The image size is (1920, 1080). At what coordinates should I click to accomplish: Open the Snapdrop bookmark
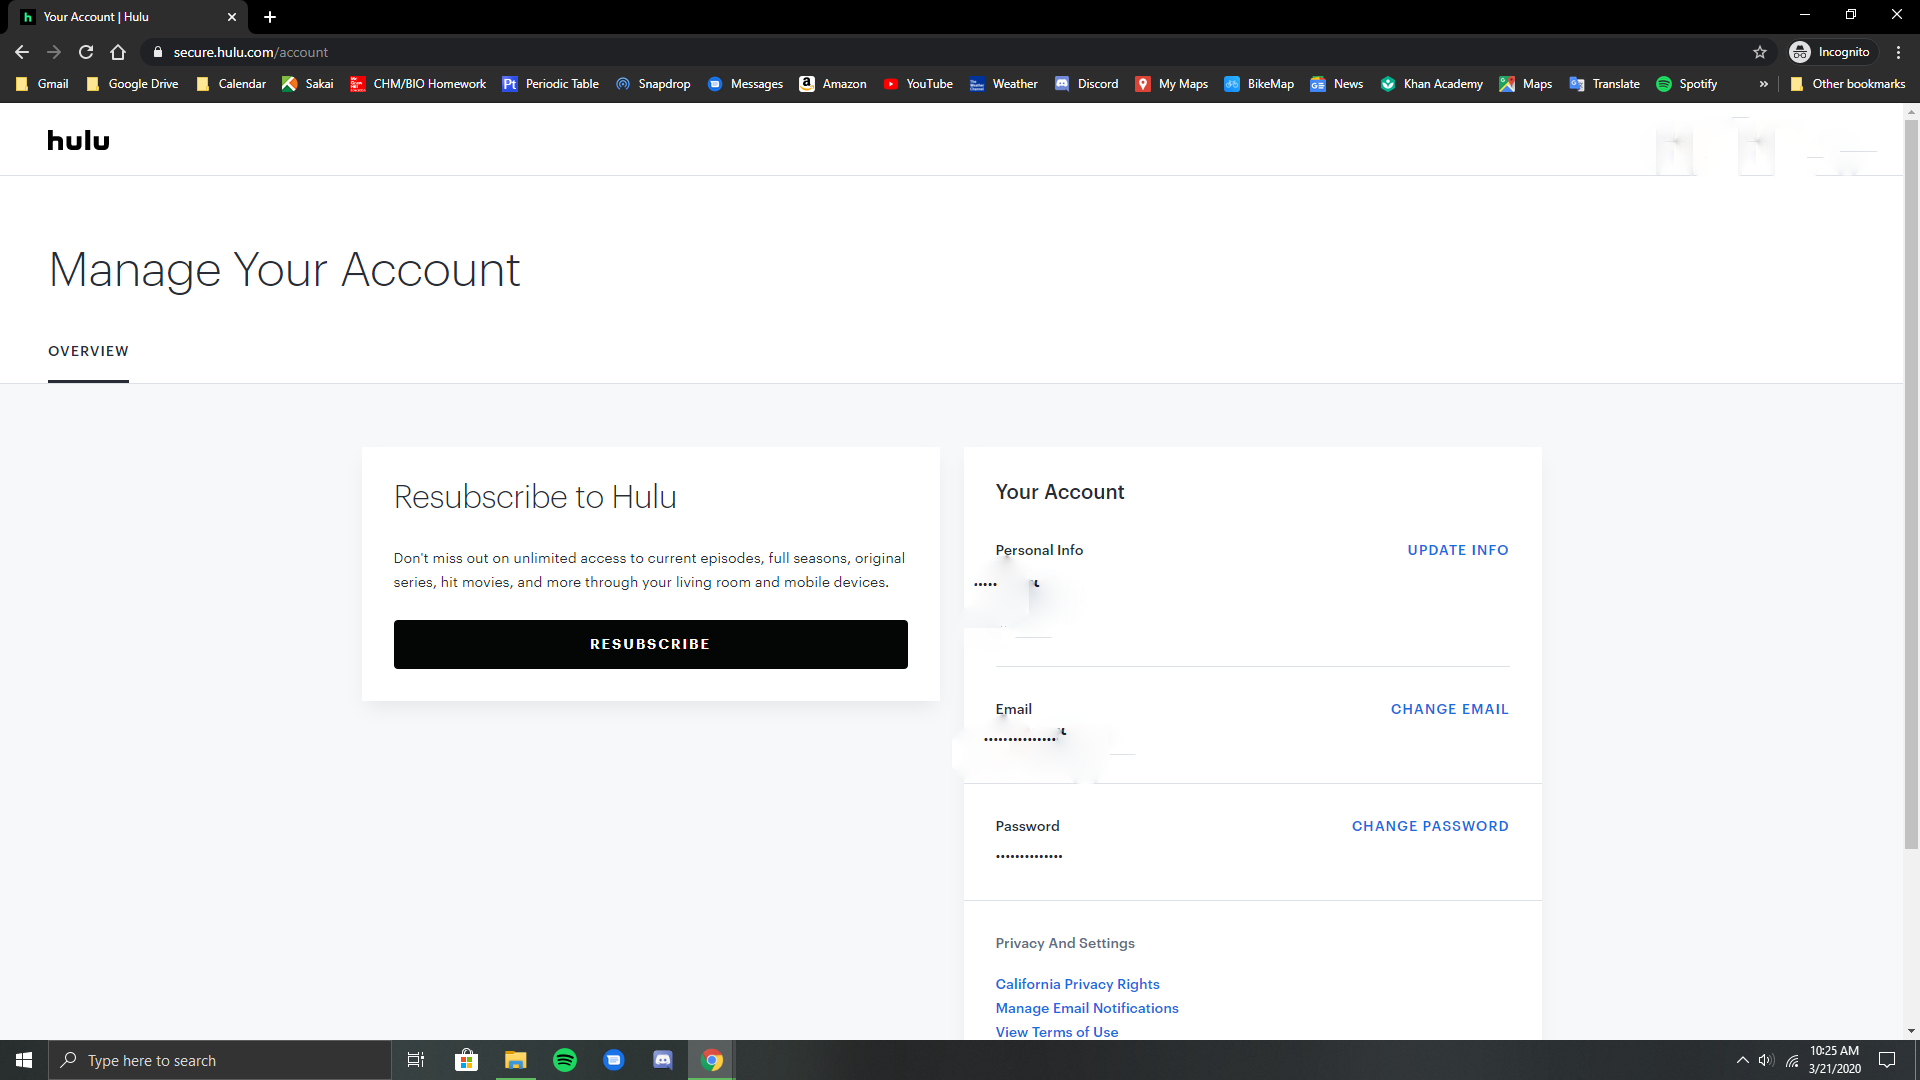click(653, 84)
